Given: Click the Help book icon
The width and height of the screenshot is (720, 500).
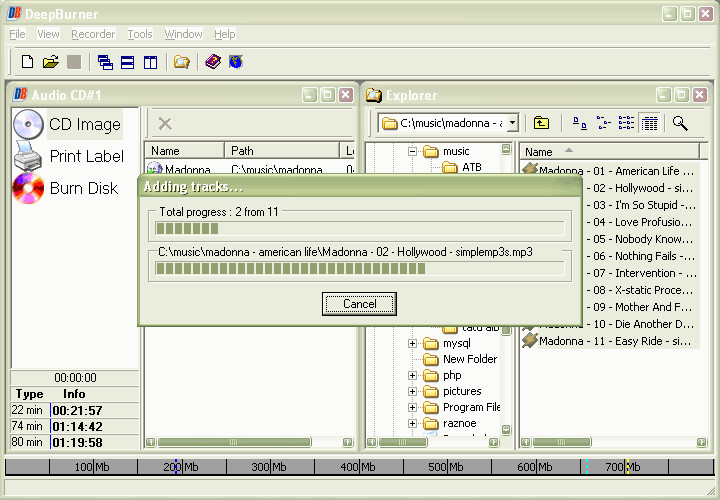Looking at the screenshot, I should tap(213, 62).
